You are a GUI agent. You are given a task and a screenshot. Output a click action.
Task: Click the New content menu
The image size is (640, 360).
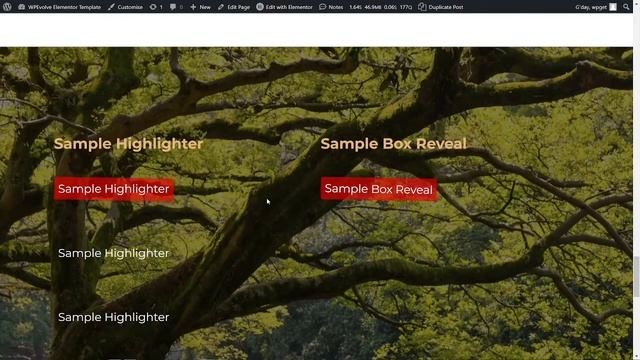[x=200, y=7]
